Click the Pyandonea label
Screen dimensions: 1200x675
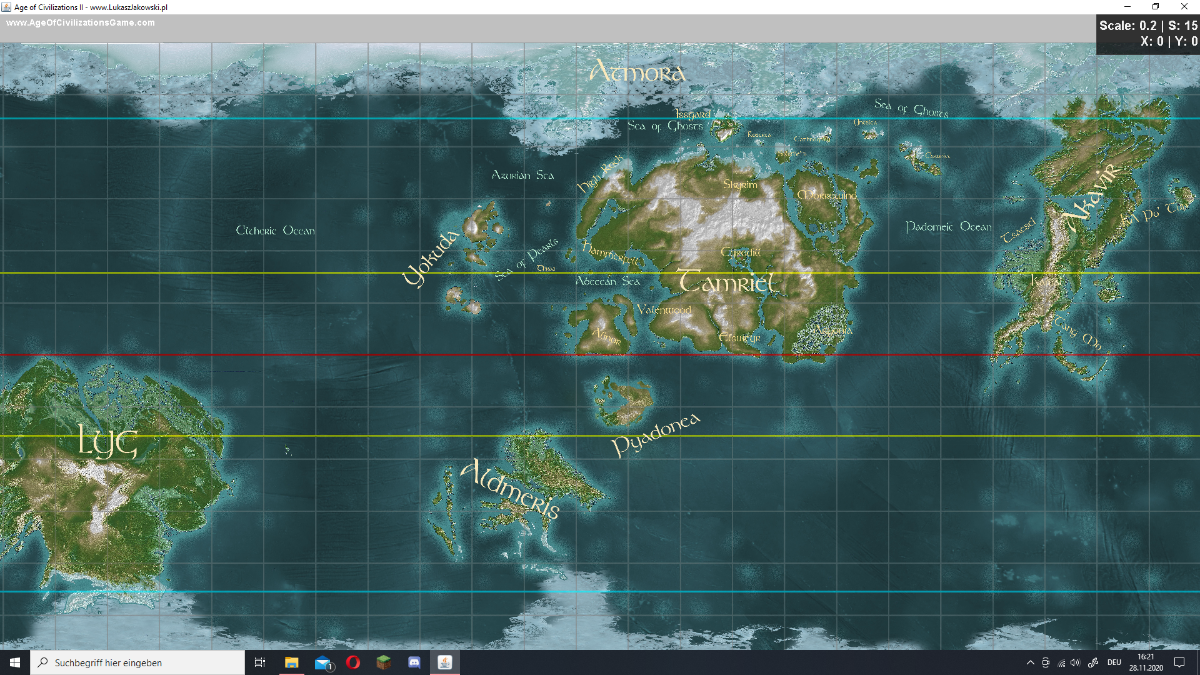(656, 435)
